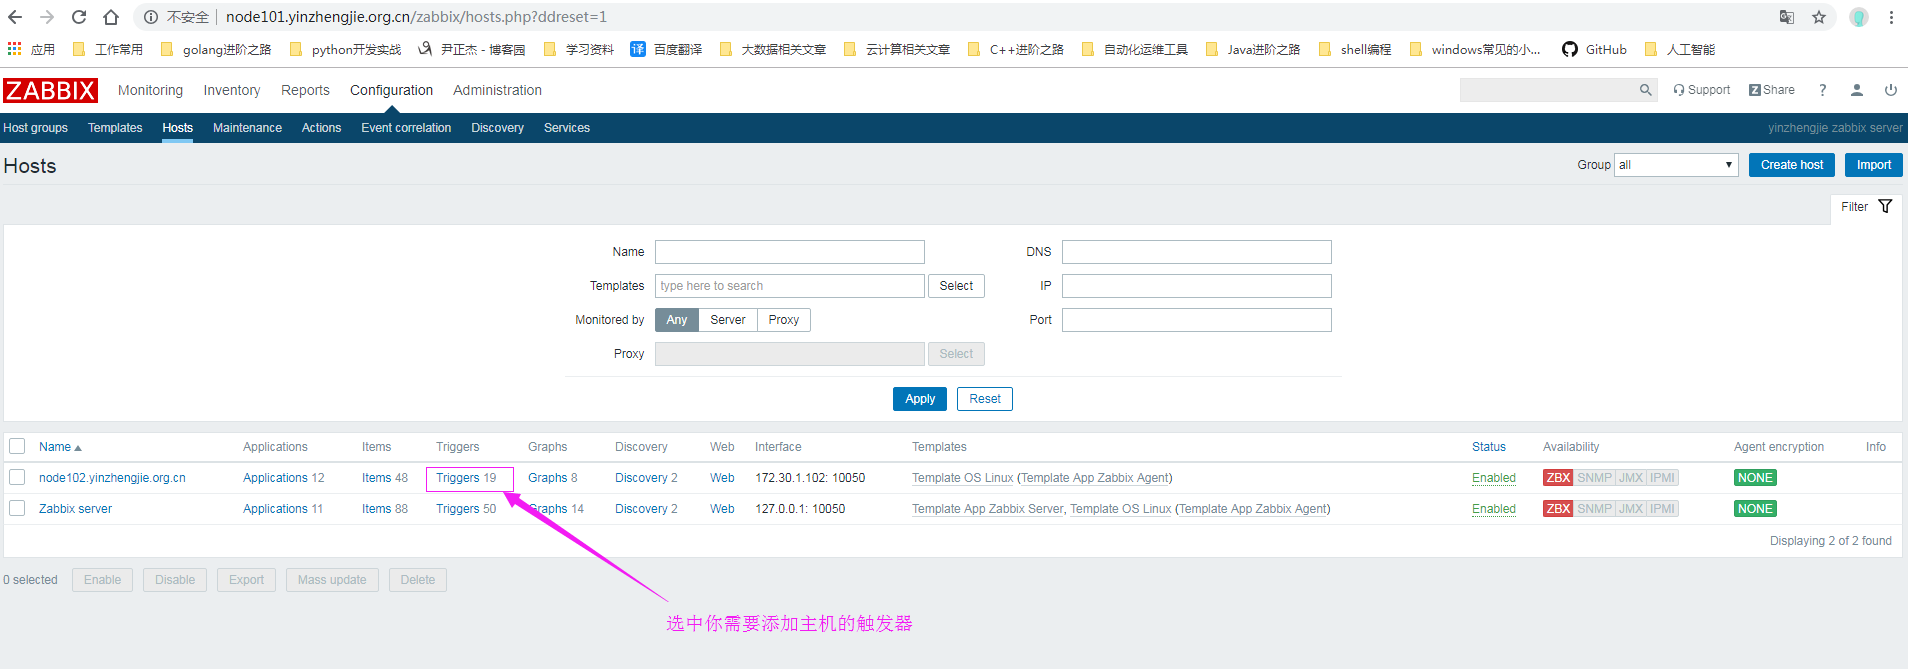Open Chrome profile avatar

[x=1859, y=17]
